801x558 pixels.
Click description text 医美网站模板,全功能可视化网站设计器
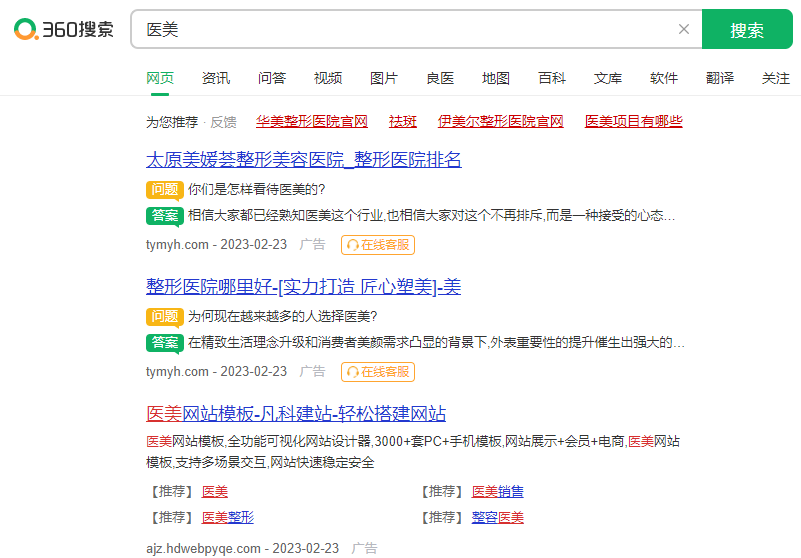click(413, 452)
